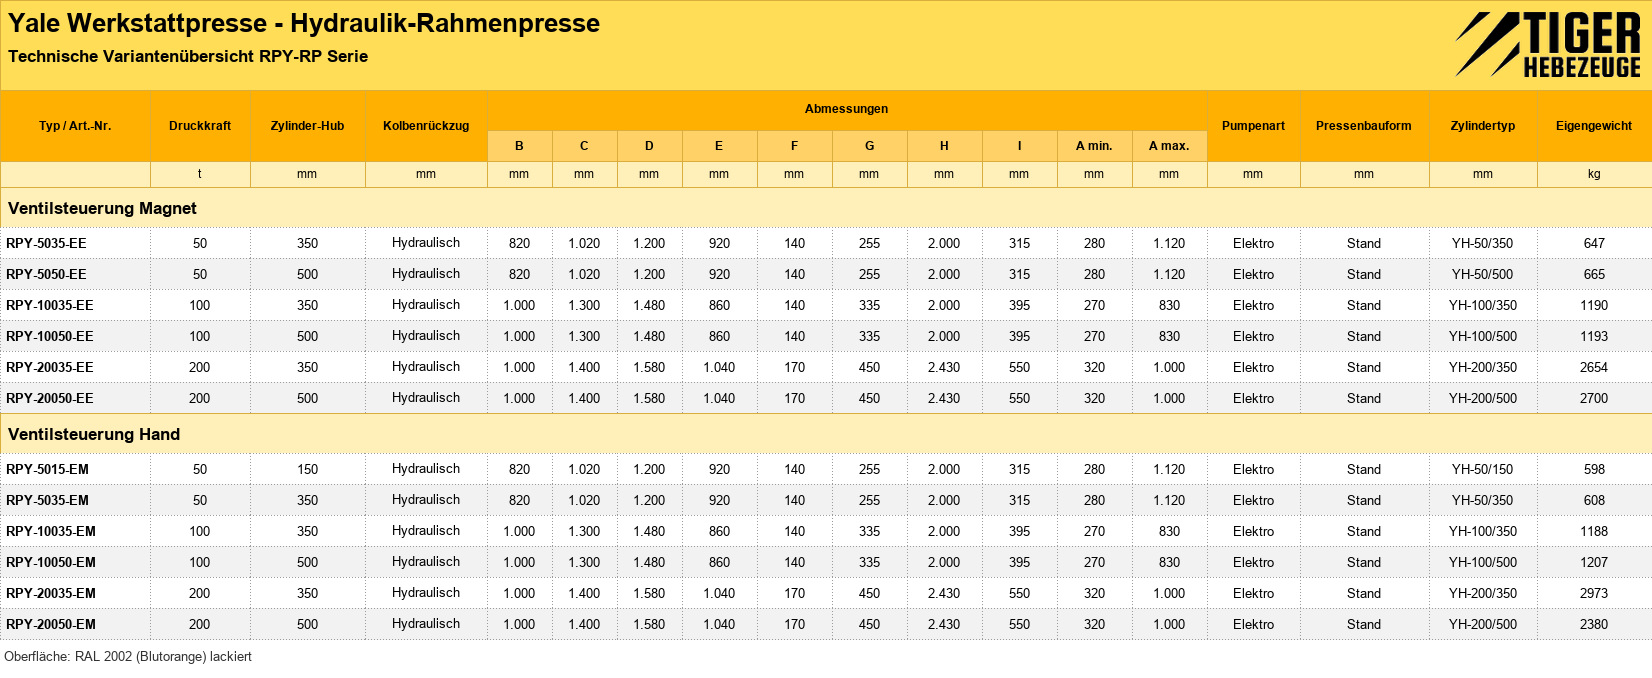Select the row label RPY-20050-EM
Screen dimensions: 1652x678
click(51, 624)
